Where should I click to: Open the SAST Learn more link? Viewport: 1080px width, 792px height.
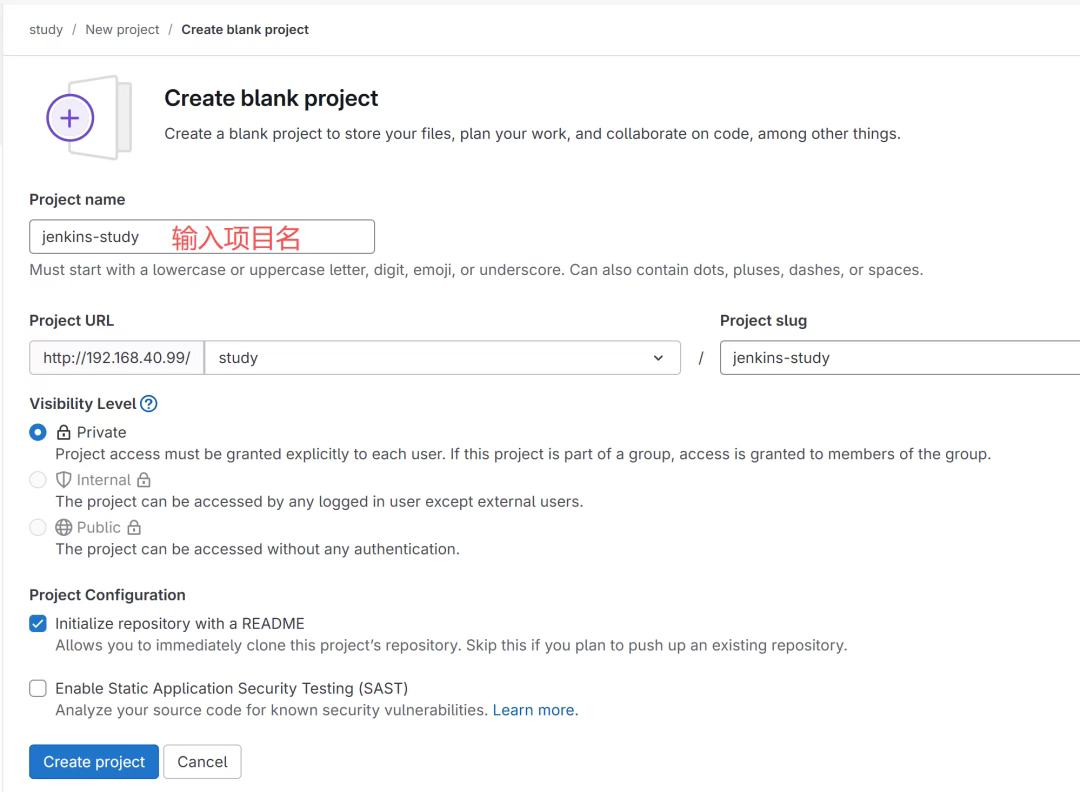pyautogui.click(x=535, y=710)
